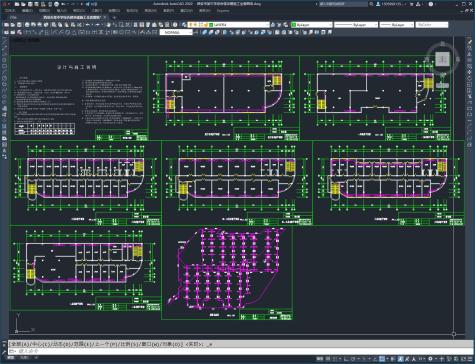This screenshot has width=475, height=364.
Task: Toggle current layer on/off bulb in layer control
Action: point(191,25)
